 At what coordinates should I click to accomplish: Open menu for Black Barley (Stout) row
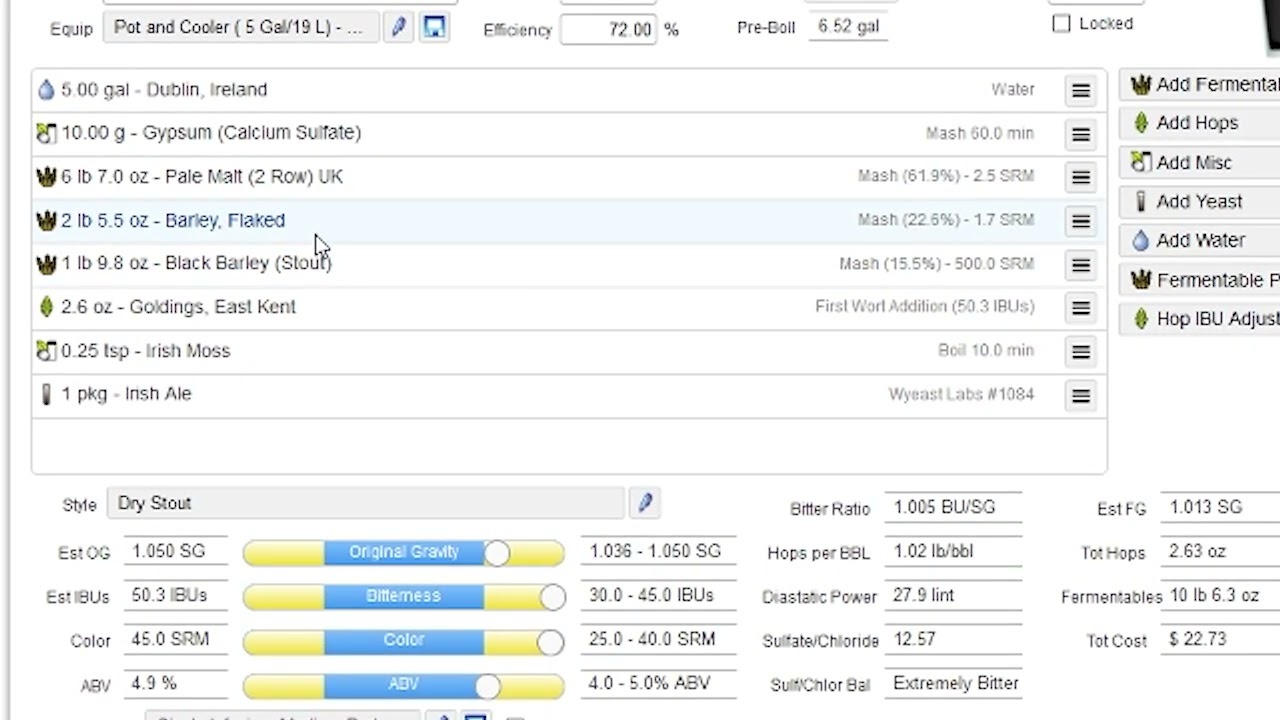1081,264
